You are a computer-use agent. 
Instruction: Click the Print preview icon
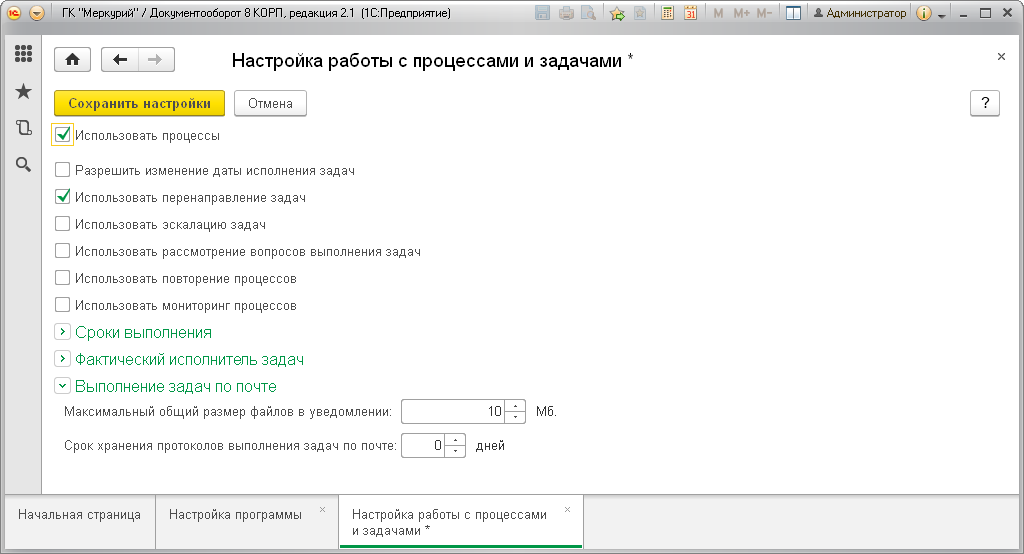point(588,13)
